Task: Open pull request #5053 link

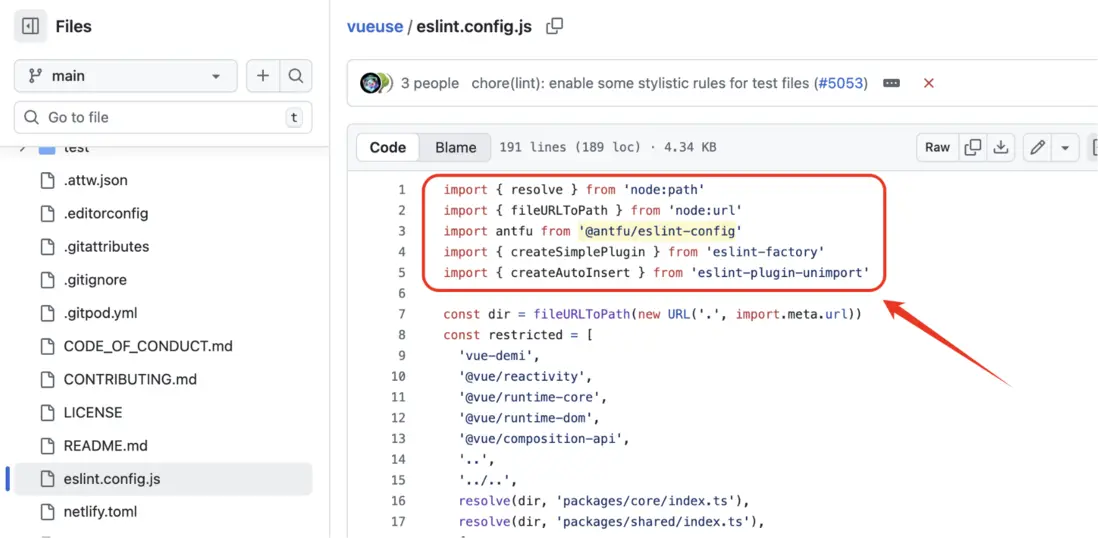Action: pos(839,83)
